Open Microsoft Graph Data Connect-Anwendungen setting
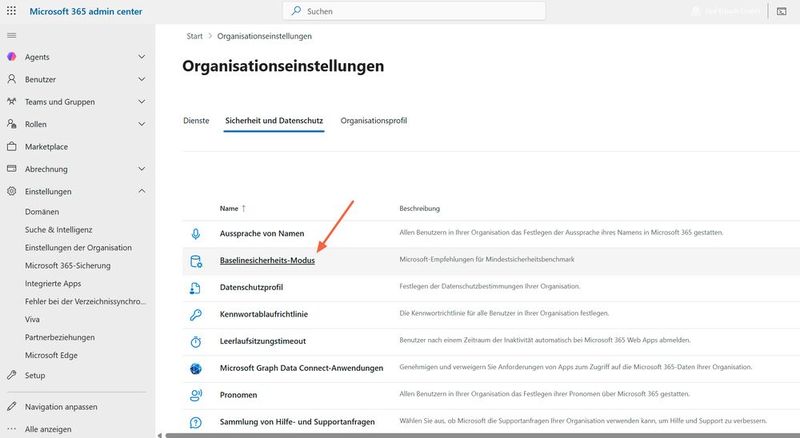The height and width of the screenshot is (438, 800). click(301, 368)
